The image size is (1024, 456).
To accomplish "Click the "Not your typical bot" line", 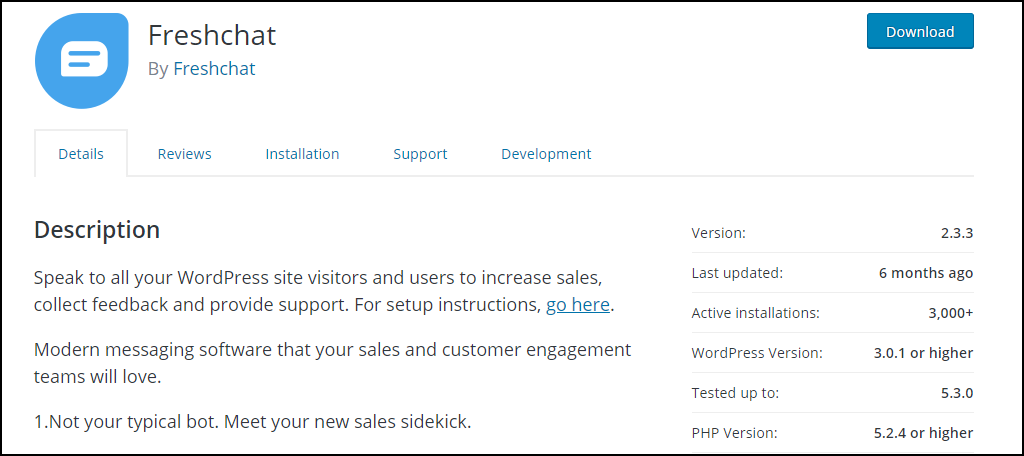I will point(252,422).
